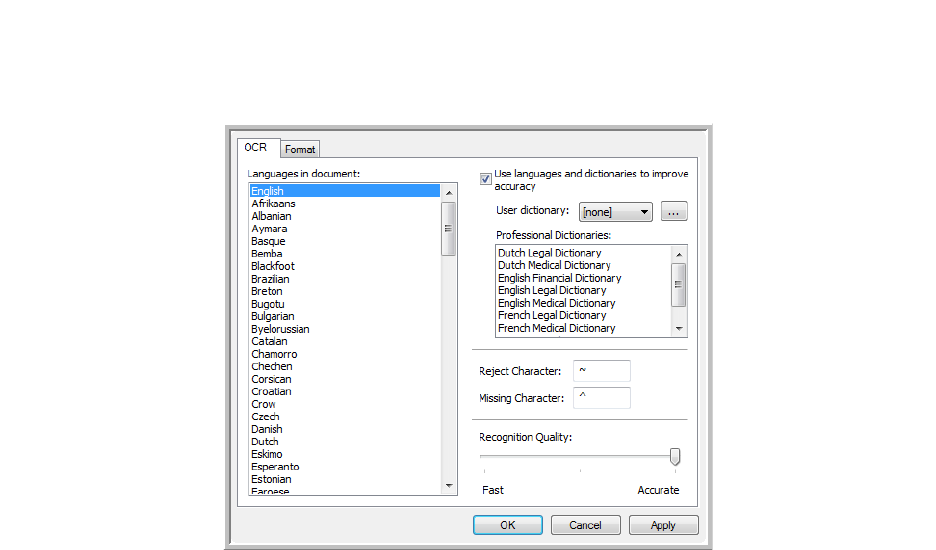The width and height of the screenshot is (936, 550).
Task: Select Breton language
Action: [344, 291]
